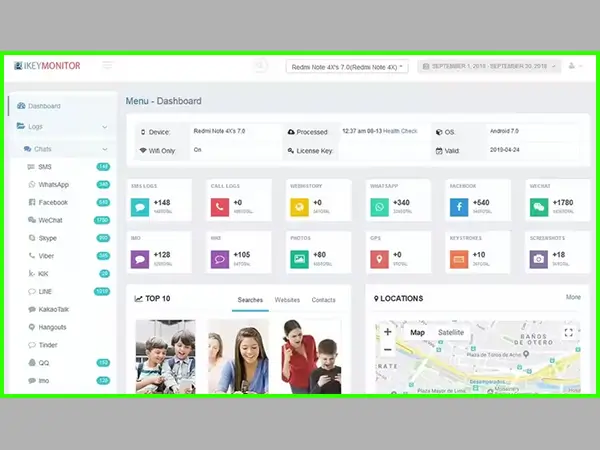Viewport: 600px width, 450px height.
Task: Click the +340 WhatsApp count
Action: pos(401,202)
